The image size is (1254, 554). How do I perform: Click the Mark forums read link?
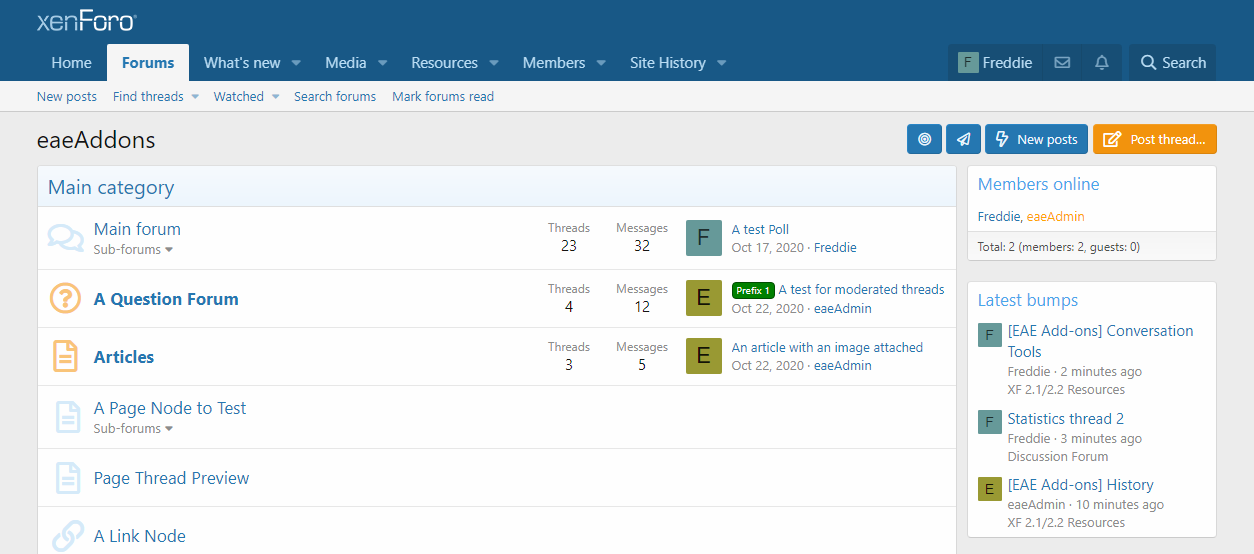click(443, 97)
